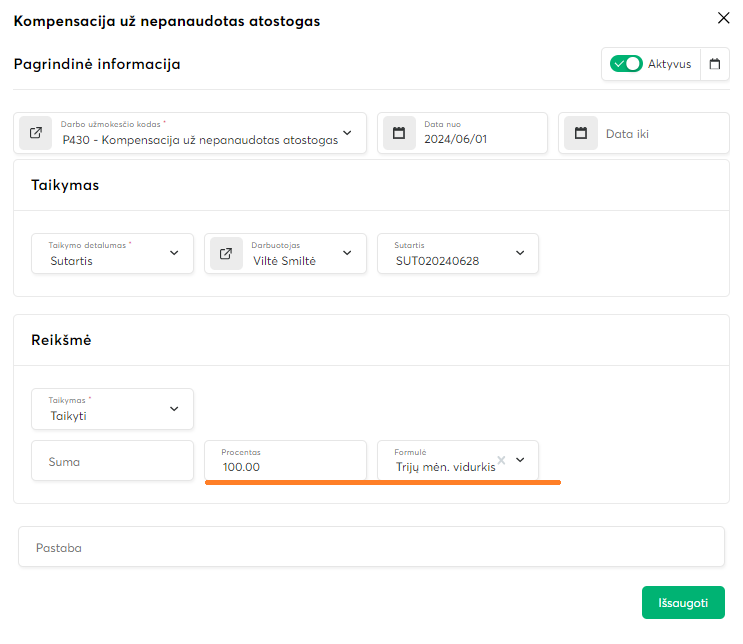The width and height of the screenshot is (743, 644).
Task: Click calendar icon in Data nuo field
Action: click(399, 133)
